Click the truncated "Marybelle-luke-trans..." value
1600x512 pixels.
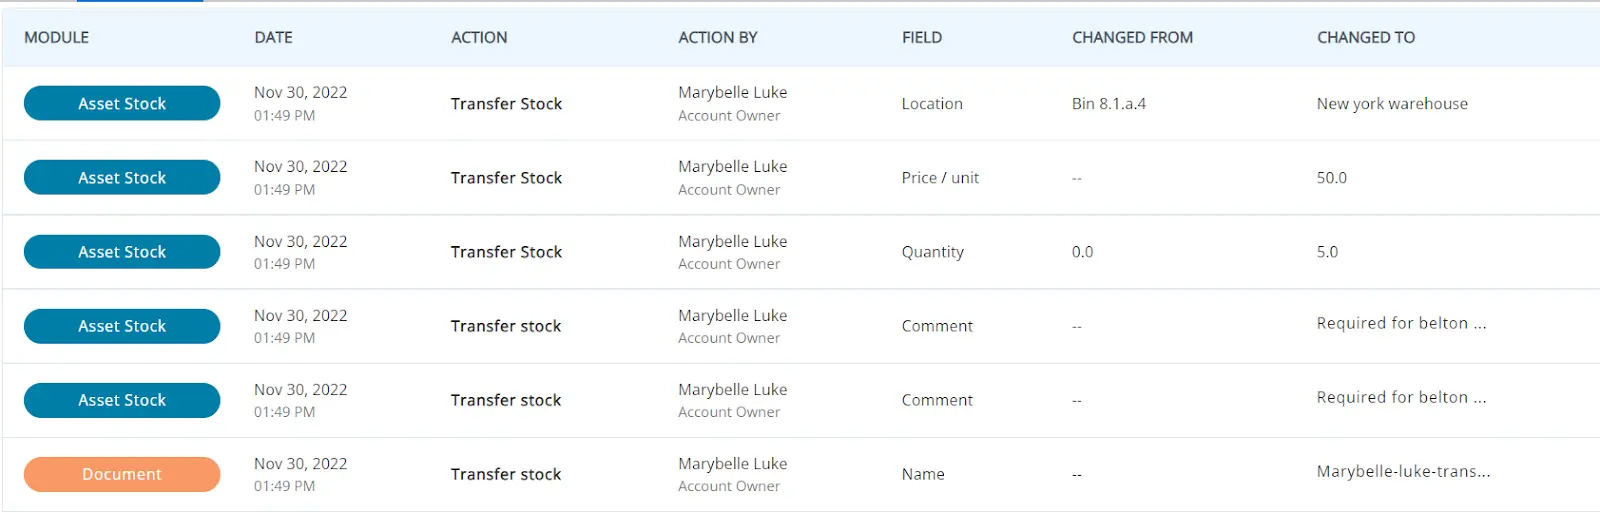(1403, 471)
